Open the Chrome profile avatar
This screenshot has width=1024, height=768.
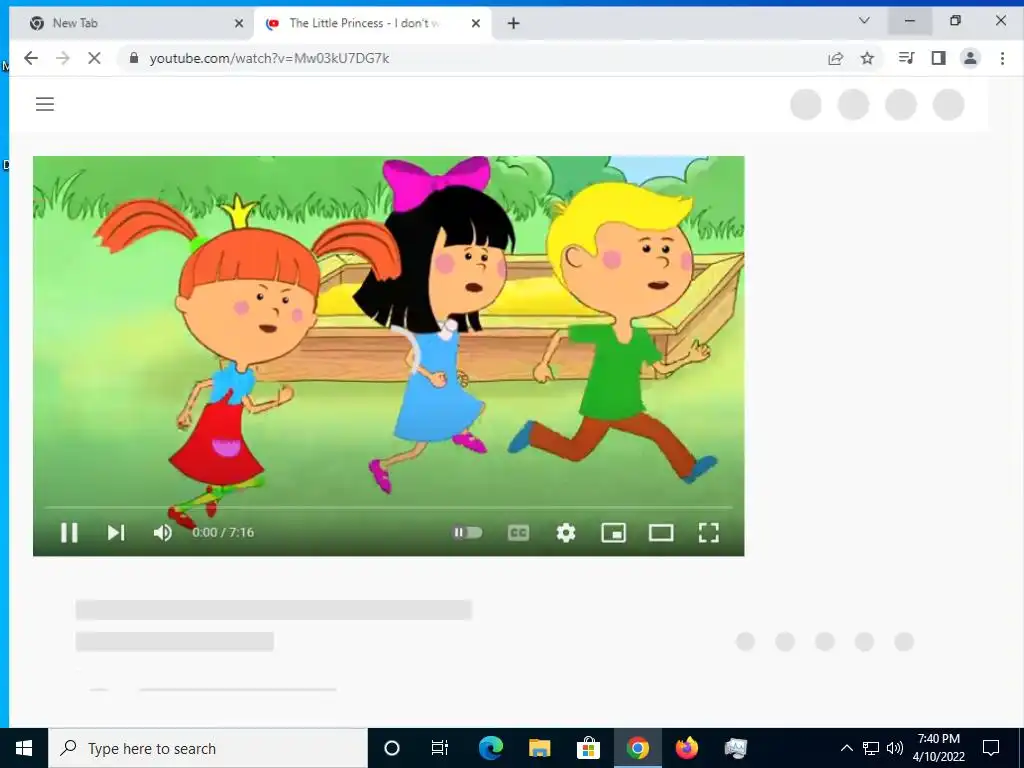970,58
